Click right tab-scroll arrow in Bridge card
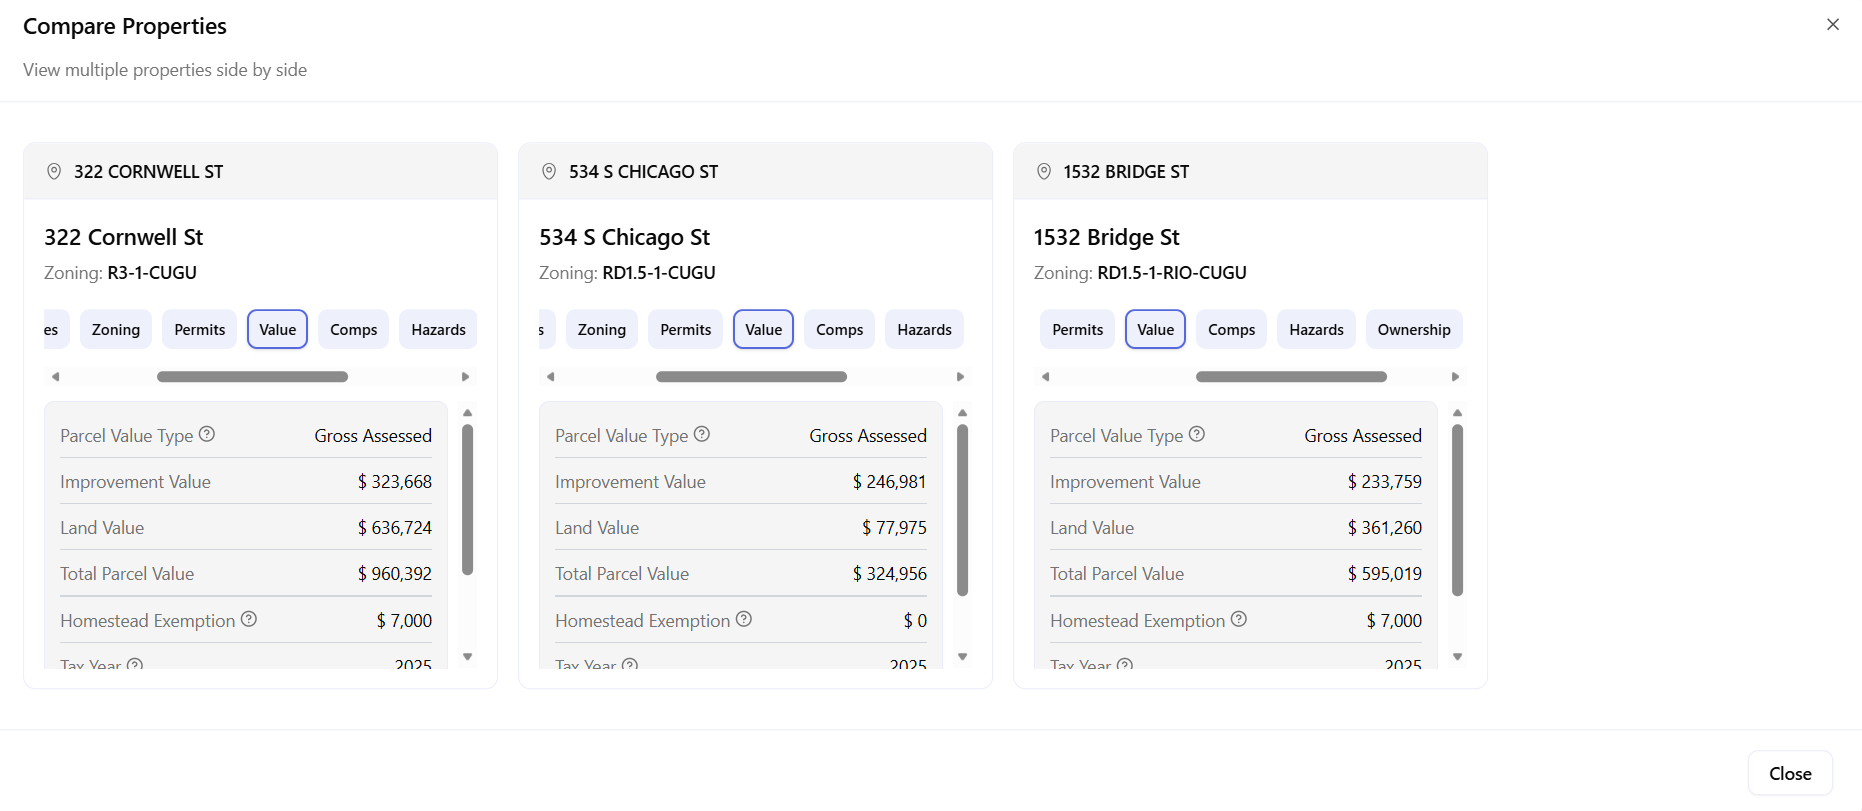1862x811 pixels. (x=1455, y=377)
